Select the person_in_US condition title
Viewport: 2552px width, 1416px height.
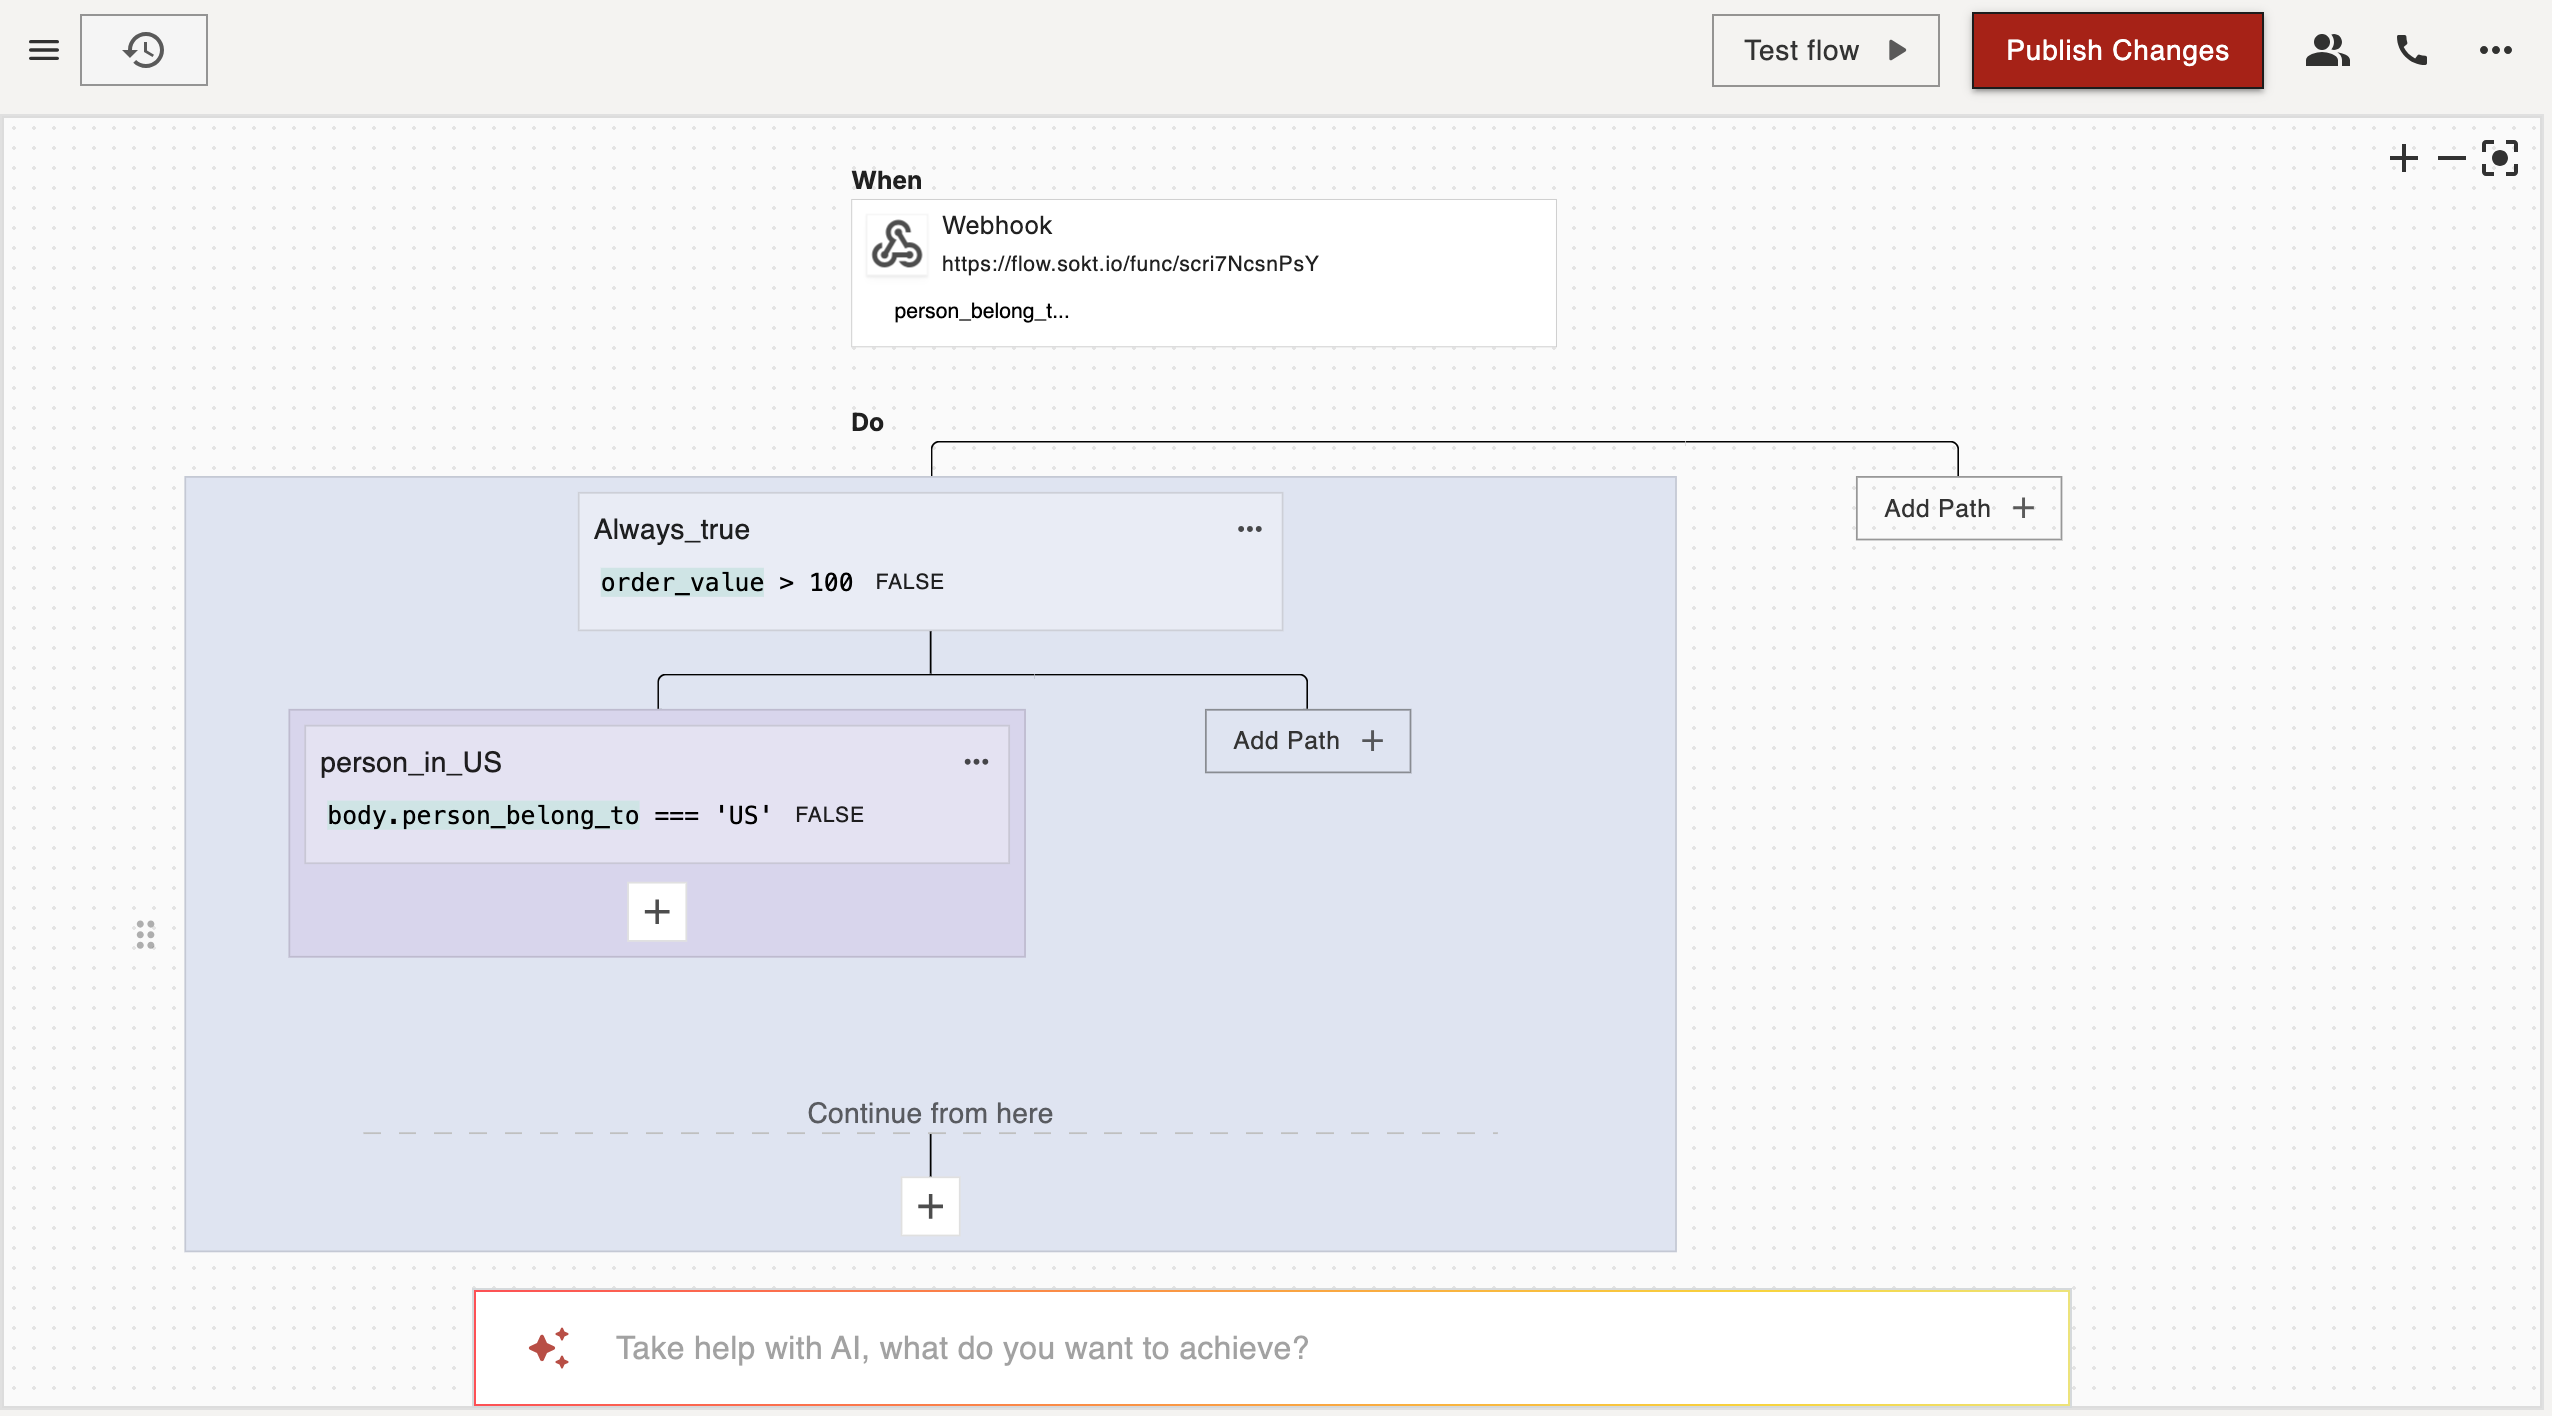(410, 762)
